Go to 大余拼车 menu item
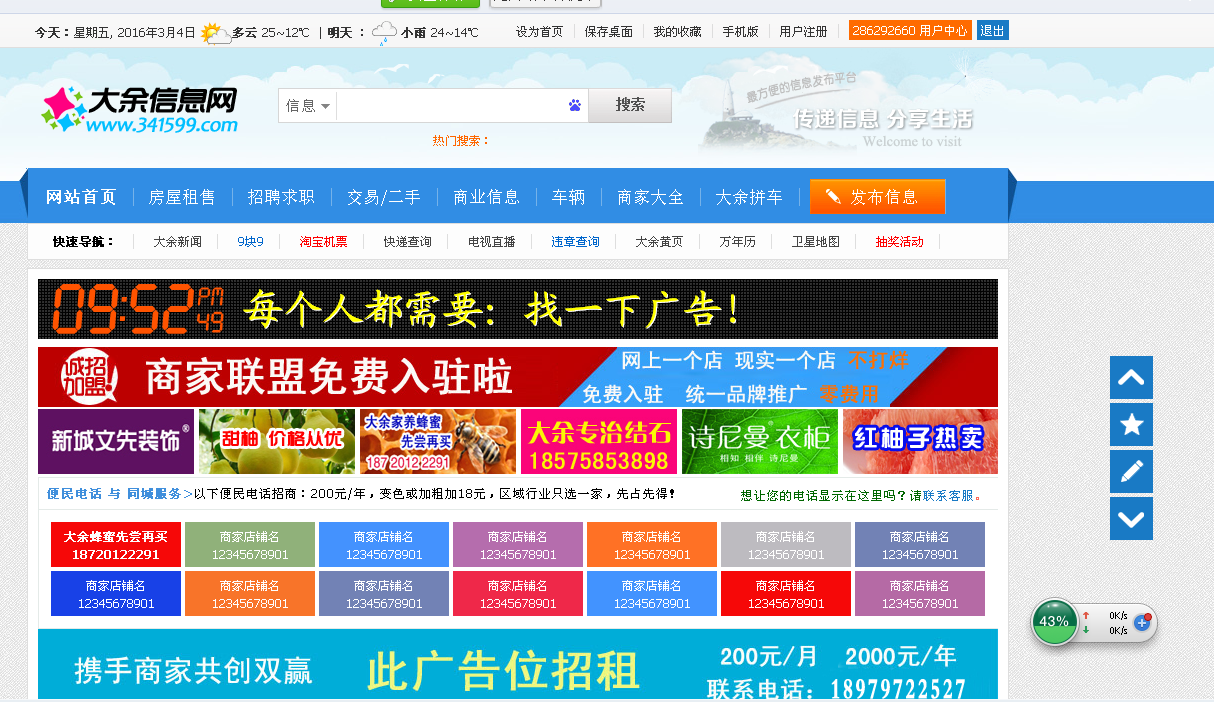This screenshot has width=1214, height=702. [749, 197]
